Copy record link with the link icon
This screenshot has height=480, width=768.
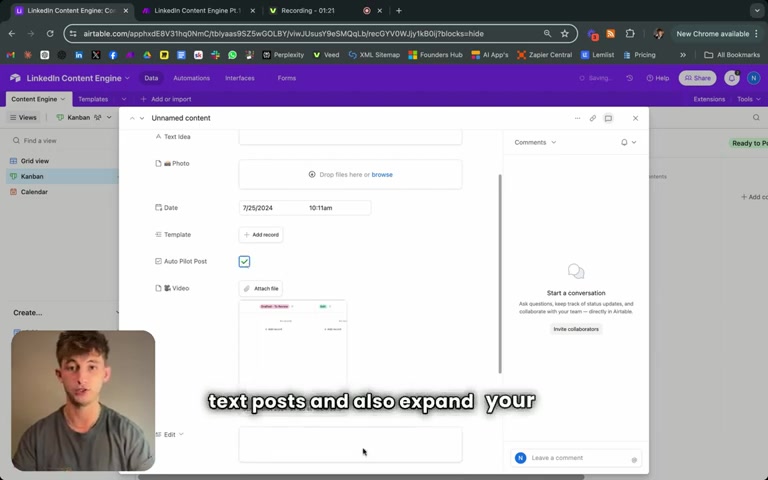point(593,119)
